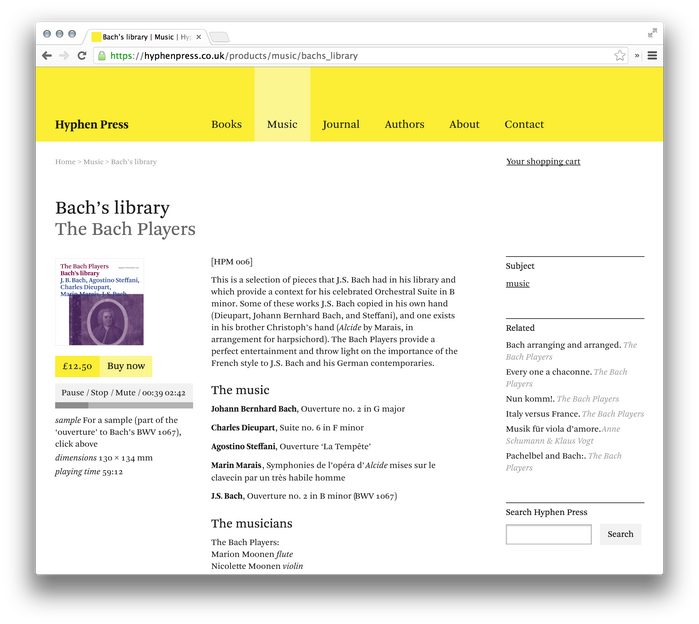Click the address bar URL

pos(234,56)
